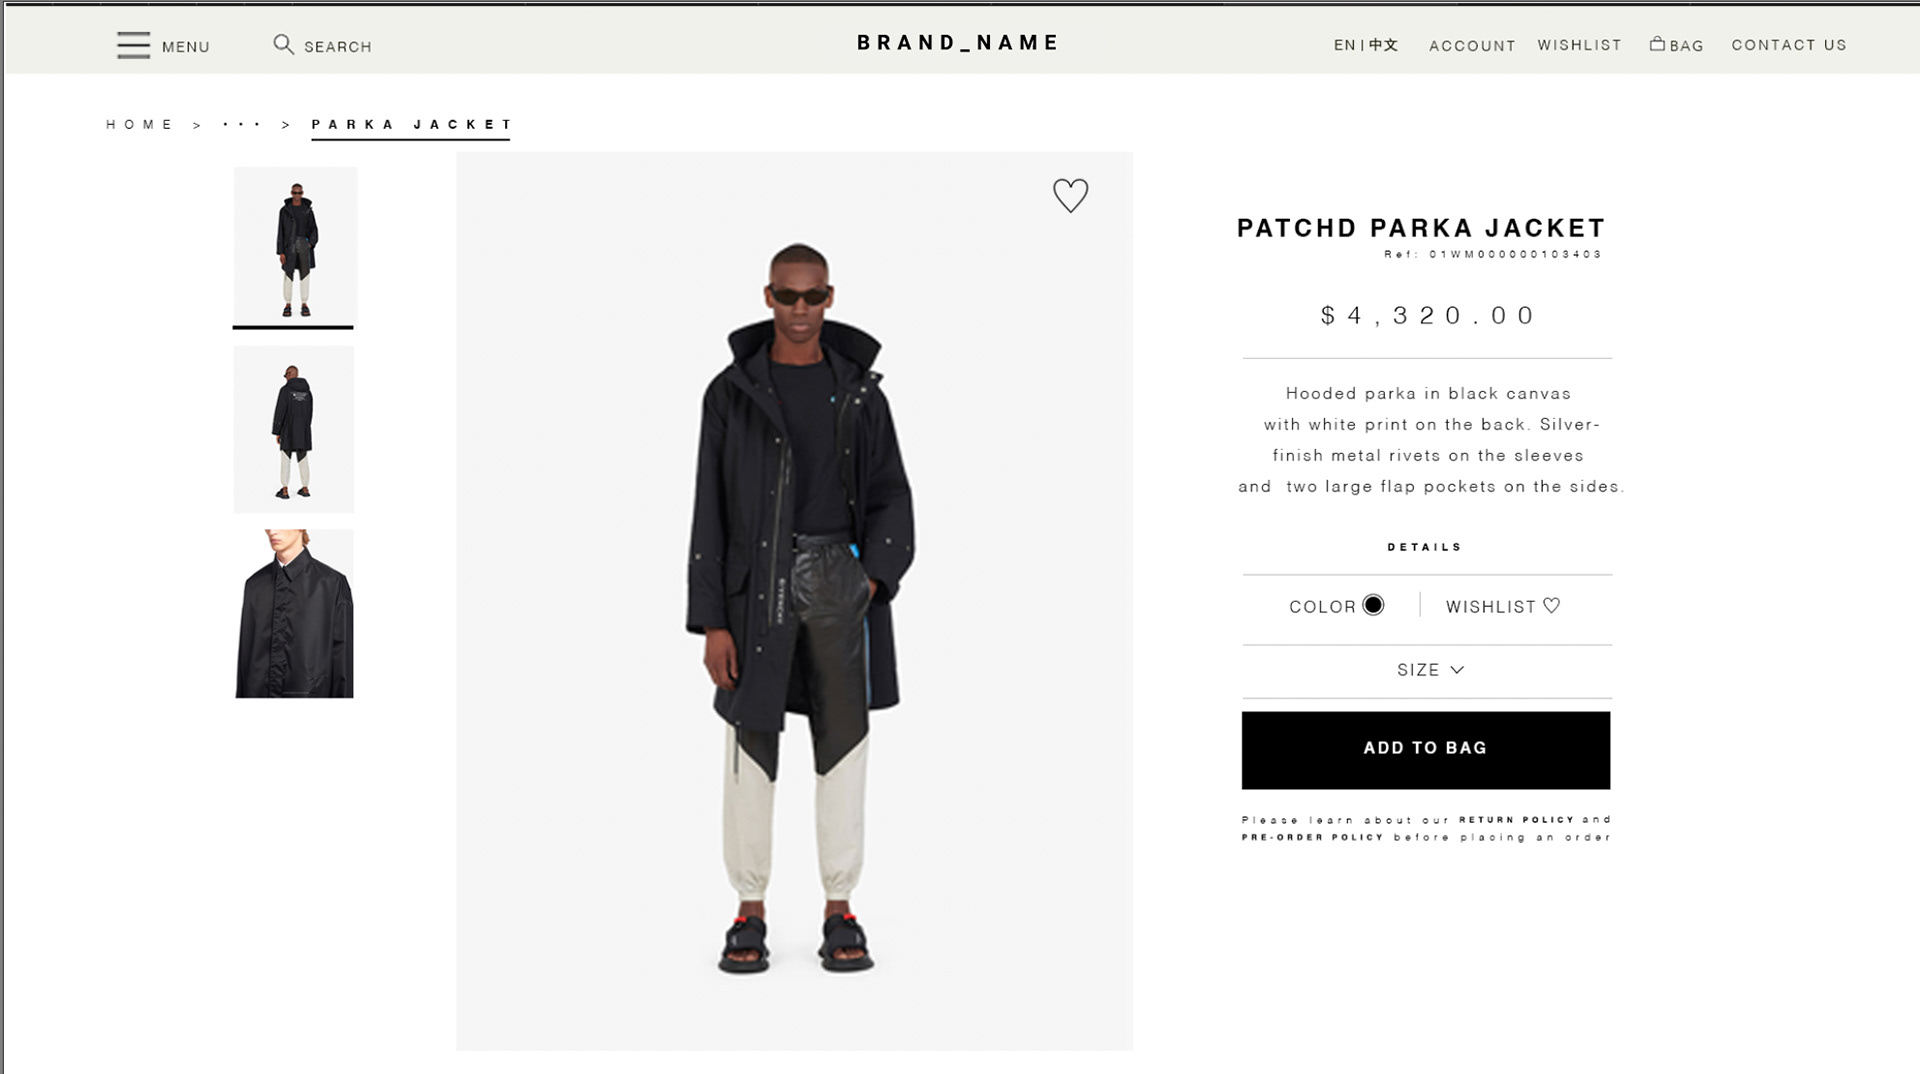Open WISHLIST in the top navigation
The image size is (1920, 1074).
pos(1579,45)
